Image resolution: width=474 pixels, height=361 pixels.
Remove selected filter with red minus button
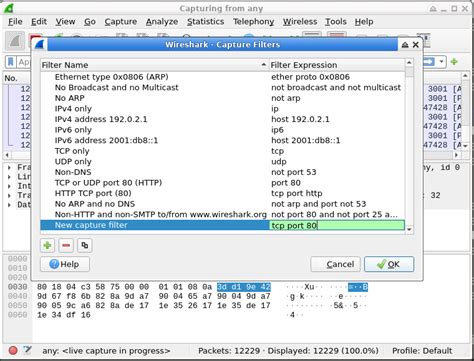tap(66, 246)
